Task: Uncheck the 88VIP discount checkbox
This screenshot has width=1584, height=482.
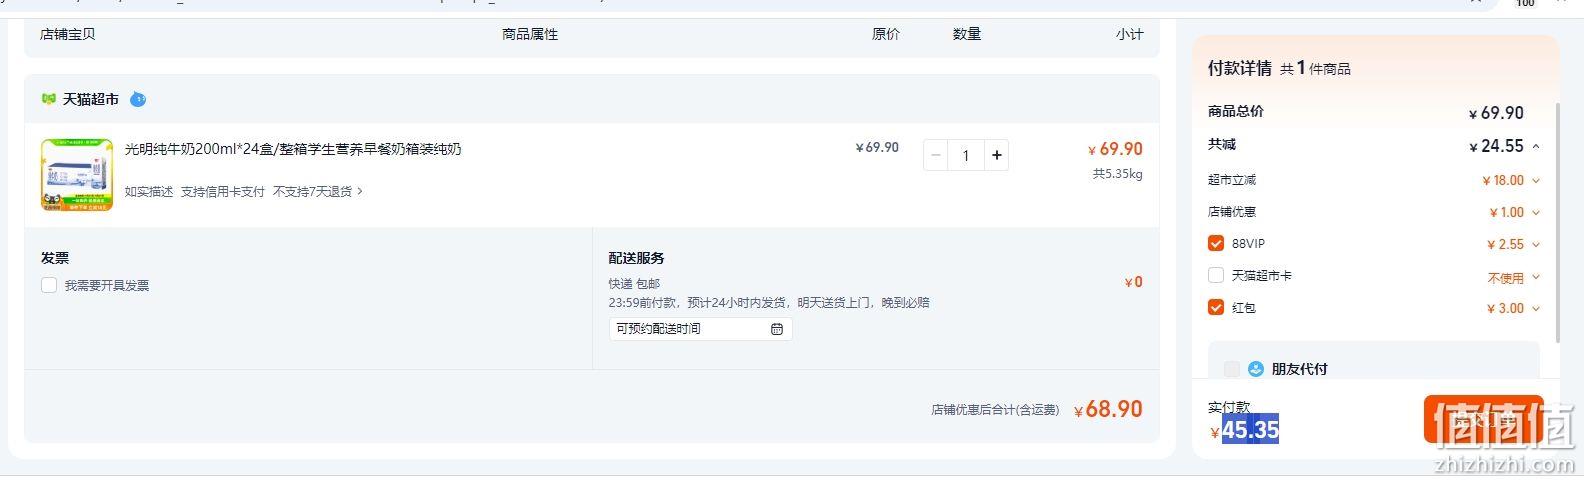Action: click(x=1216, y=243)
